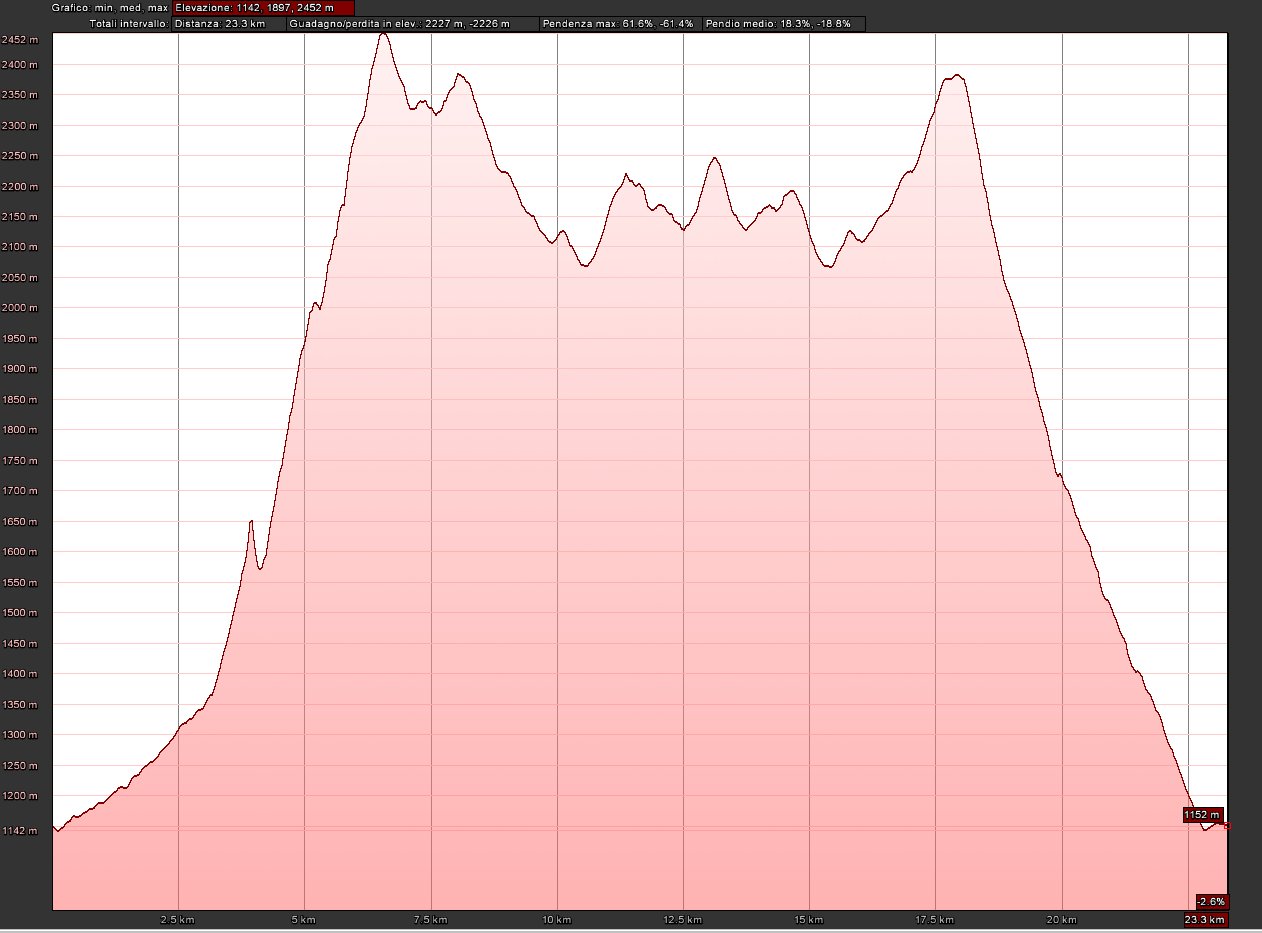Click the 20 km x-axis tick label
1262x933 pixels.
(x=1061, y=919)
